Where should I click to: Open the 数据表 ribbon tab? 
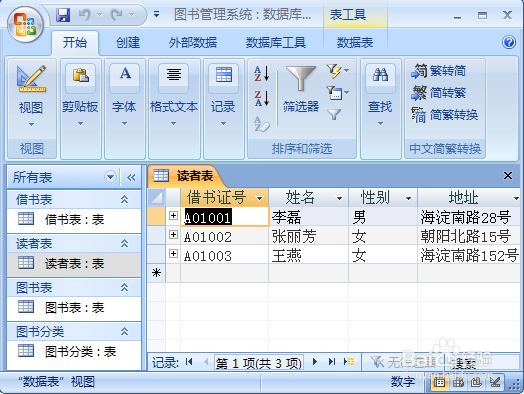coord(355,43)
